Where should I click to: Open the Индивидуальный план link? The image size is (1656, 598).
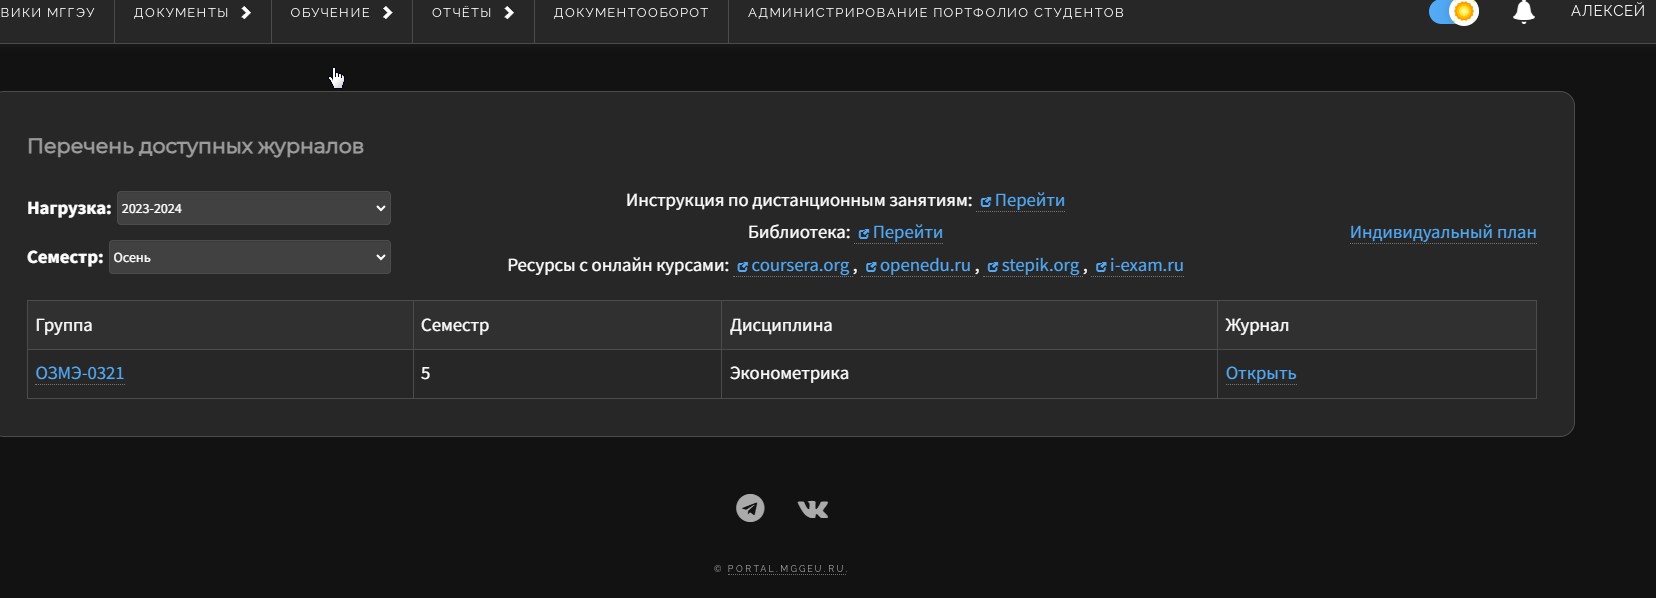(1442, 232)
